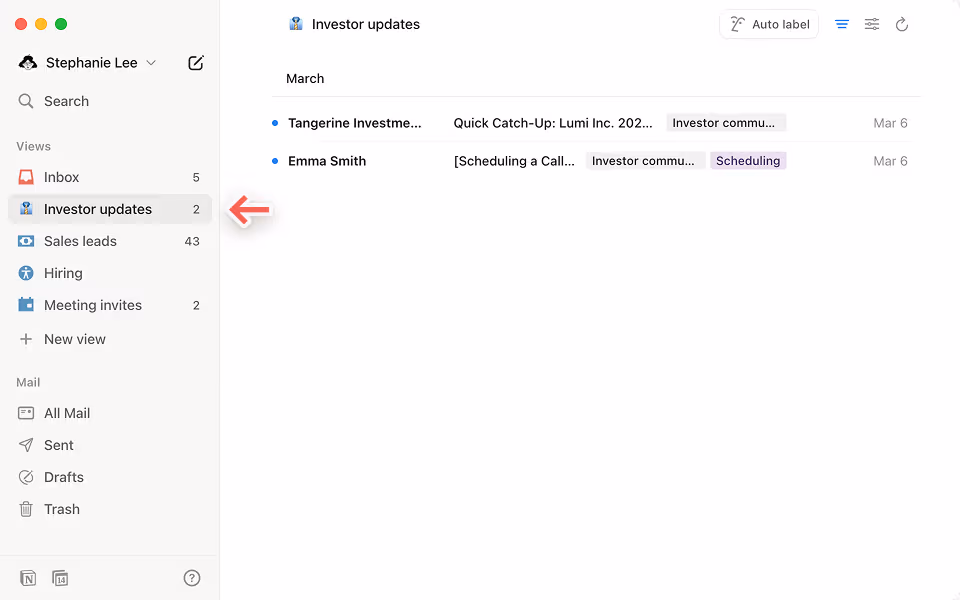Image resolution: width=960 pixels, height=600 pixels.
Task: Open the Sent mail folder
Action: coord(60,445)
